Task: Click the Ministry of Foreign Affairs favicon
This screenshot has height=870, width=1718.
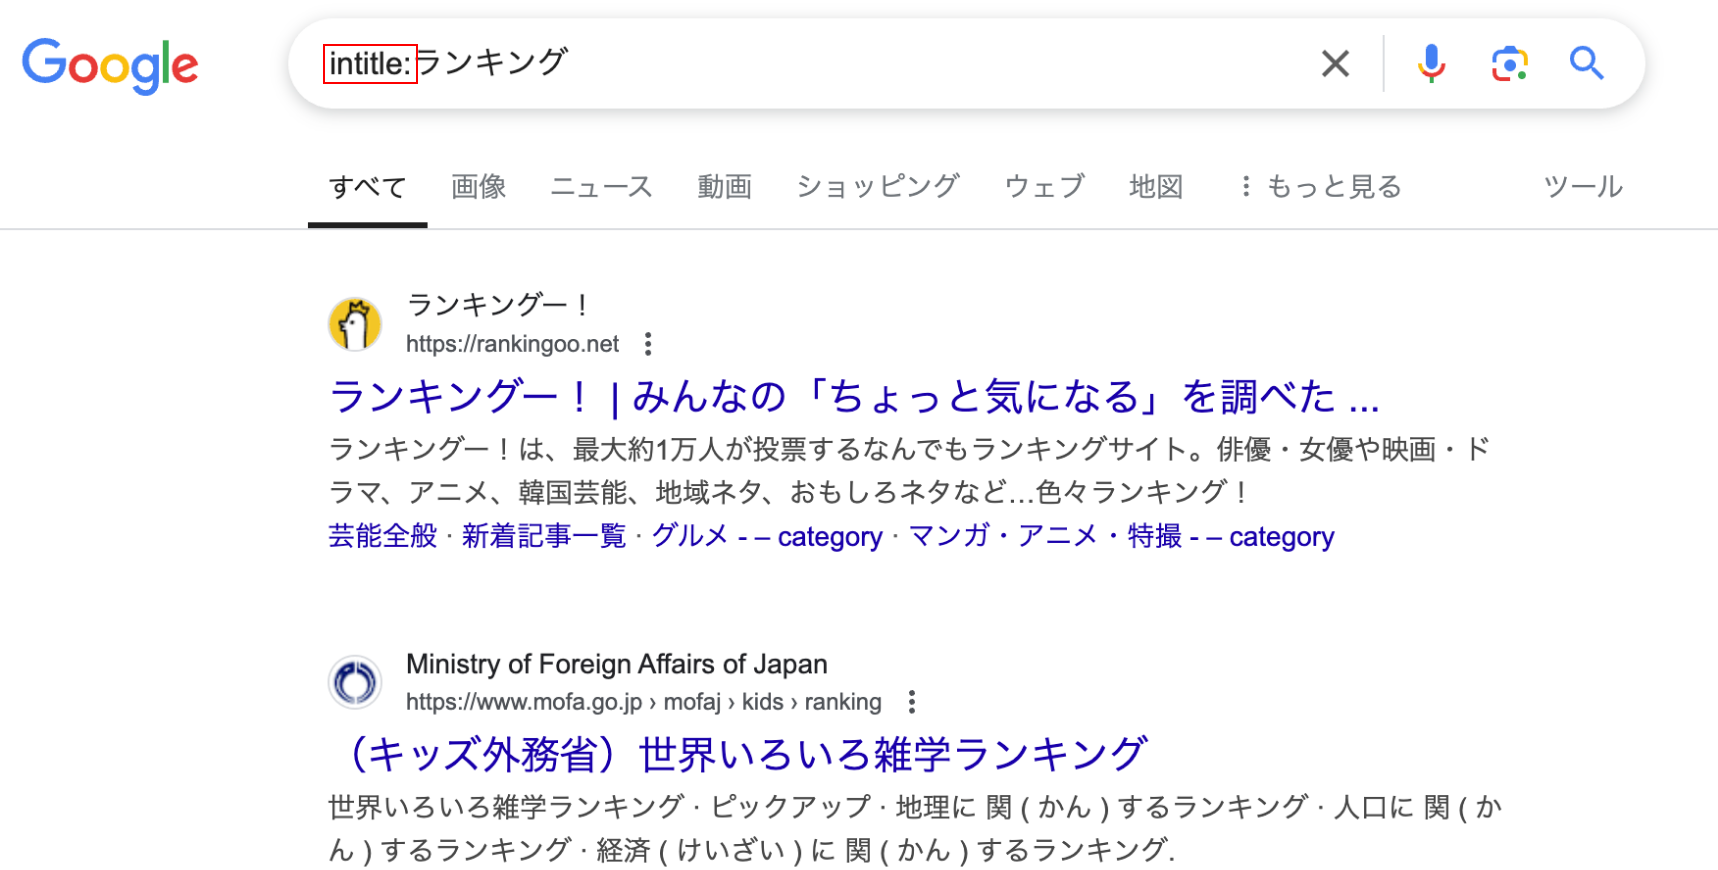Action: click(x=355, y=683)
